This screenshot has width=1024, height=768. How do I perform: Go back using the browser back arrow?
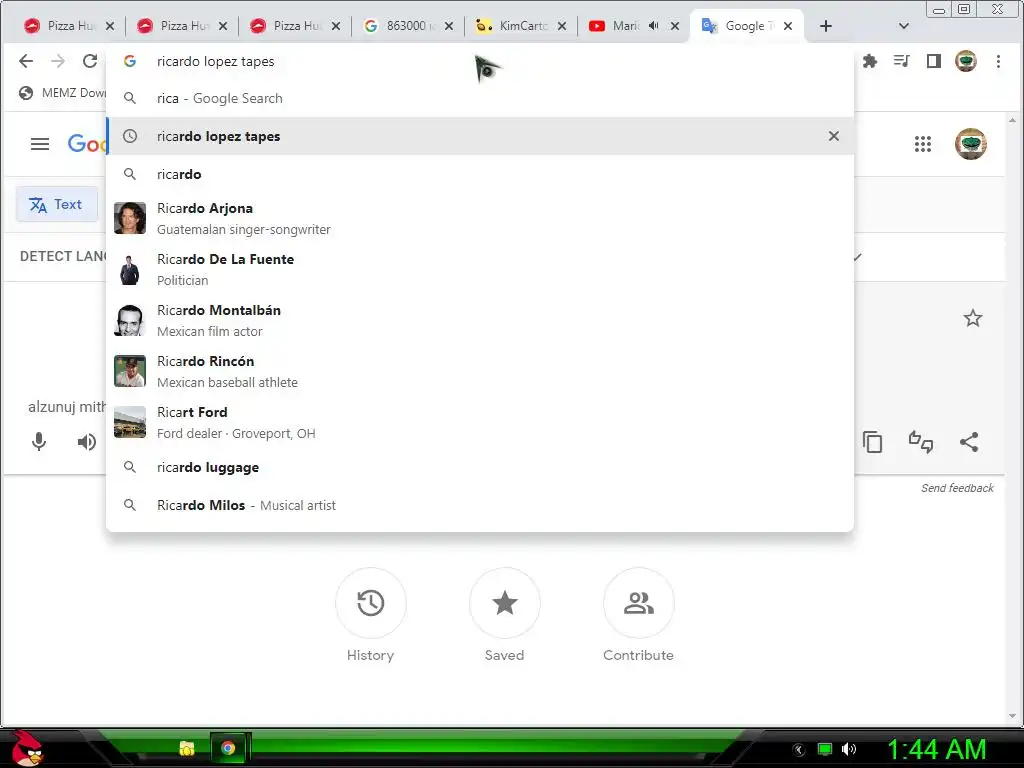point(26,61)
